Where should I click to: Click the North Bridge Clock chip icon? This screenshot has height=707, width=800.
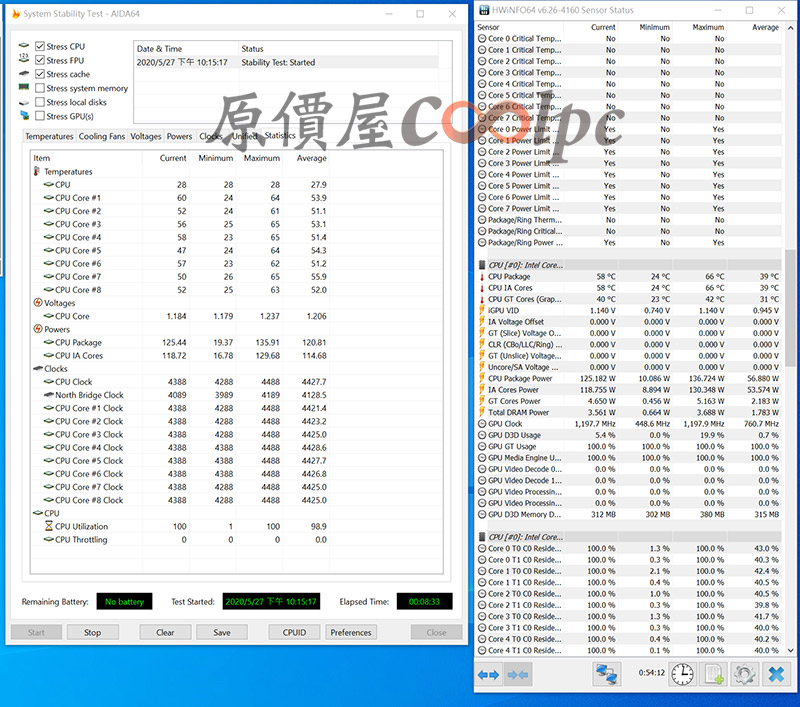click(49, 394)
